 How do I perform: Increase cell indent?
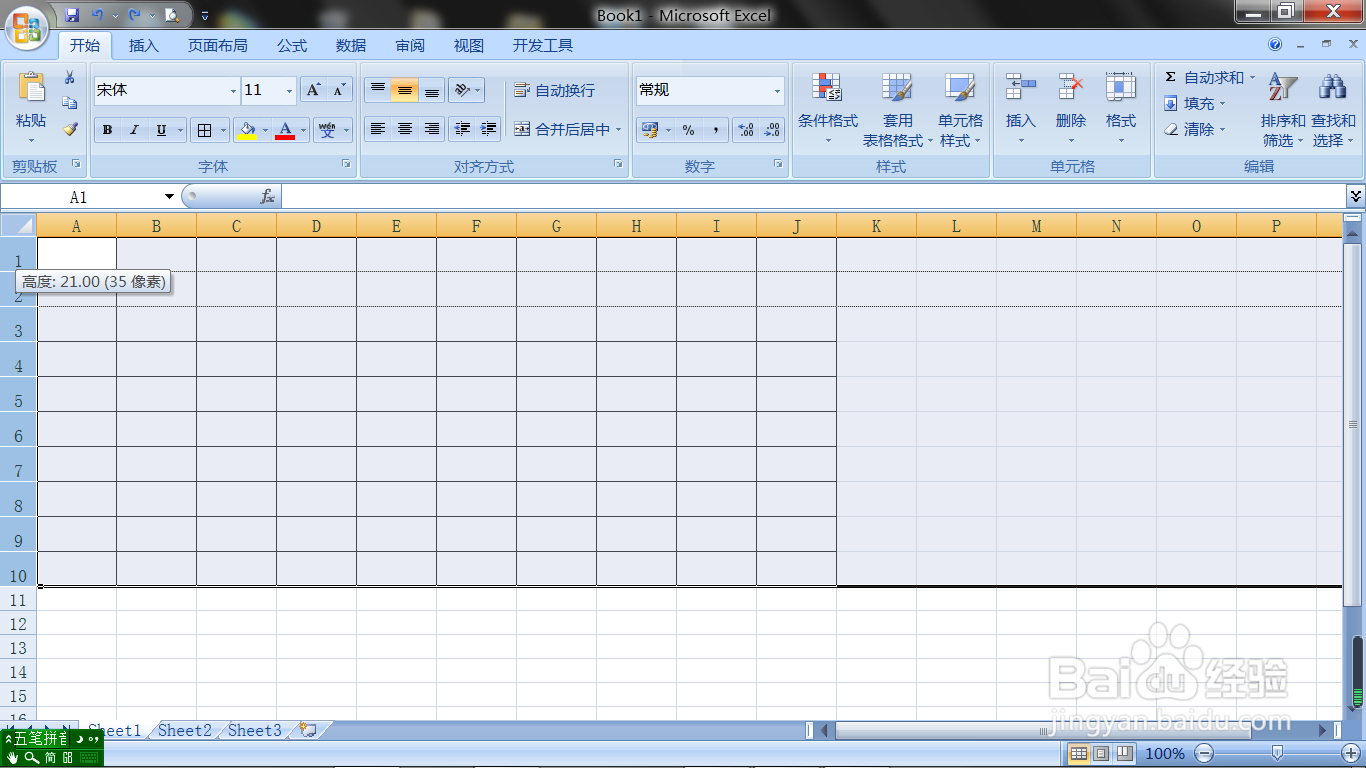click(488, 129)
